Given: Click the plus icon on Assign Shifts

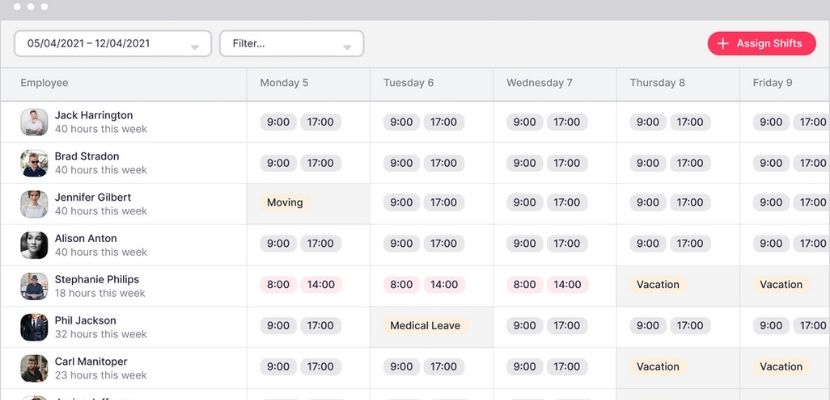Looking at the screenshot, I should [723, 43].
